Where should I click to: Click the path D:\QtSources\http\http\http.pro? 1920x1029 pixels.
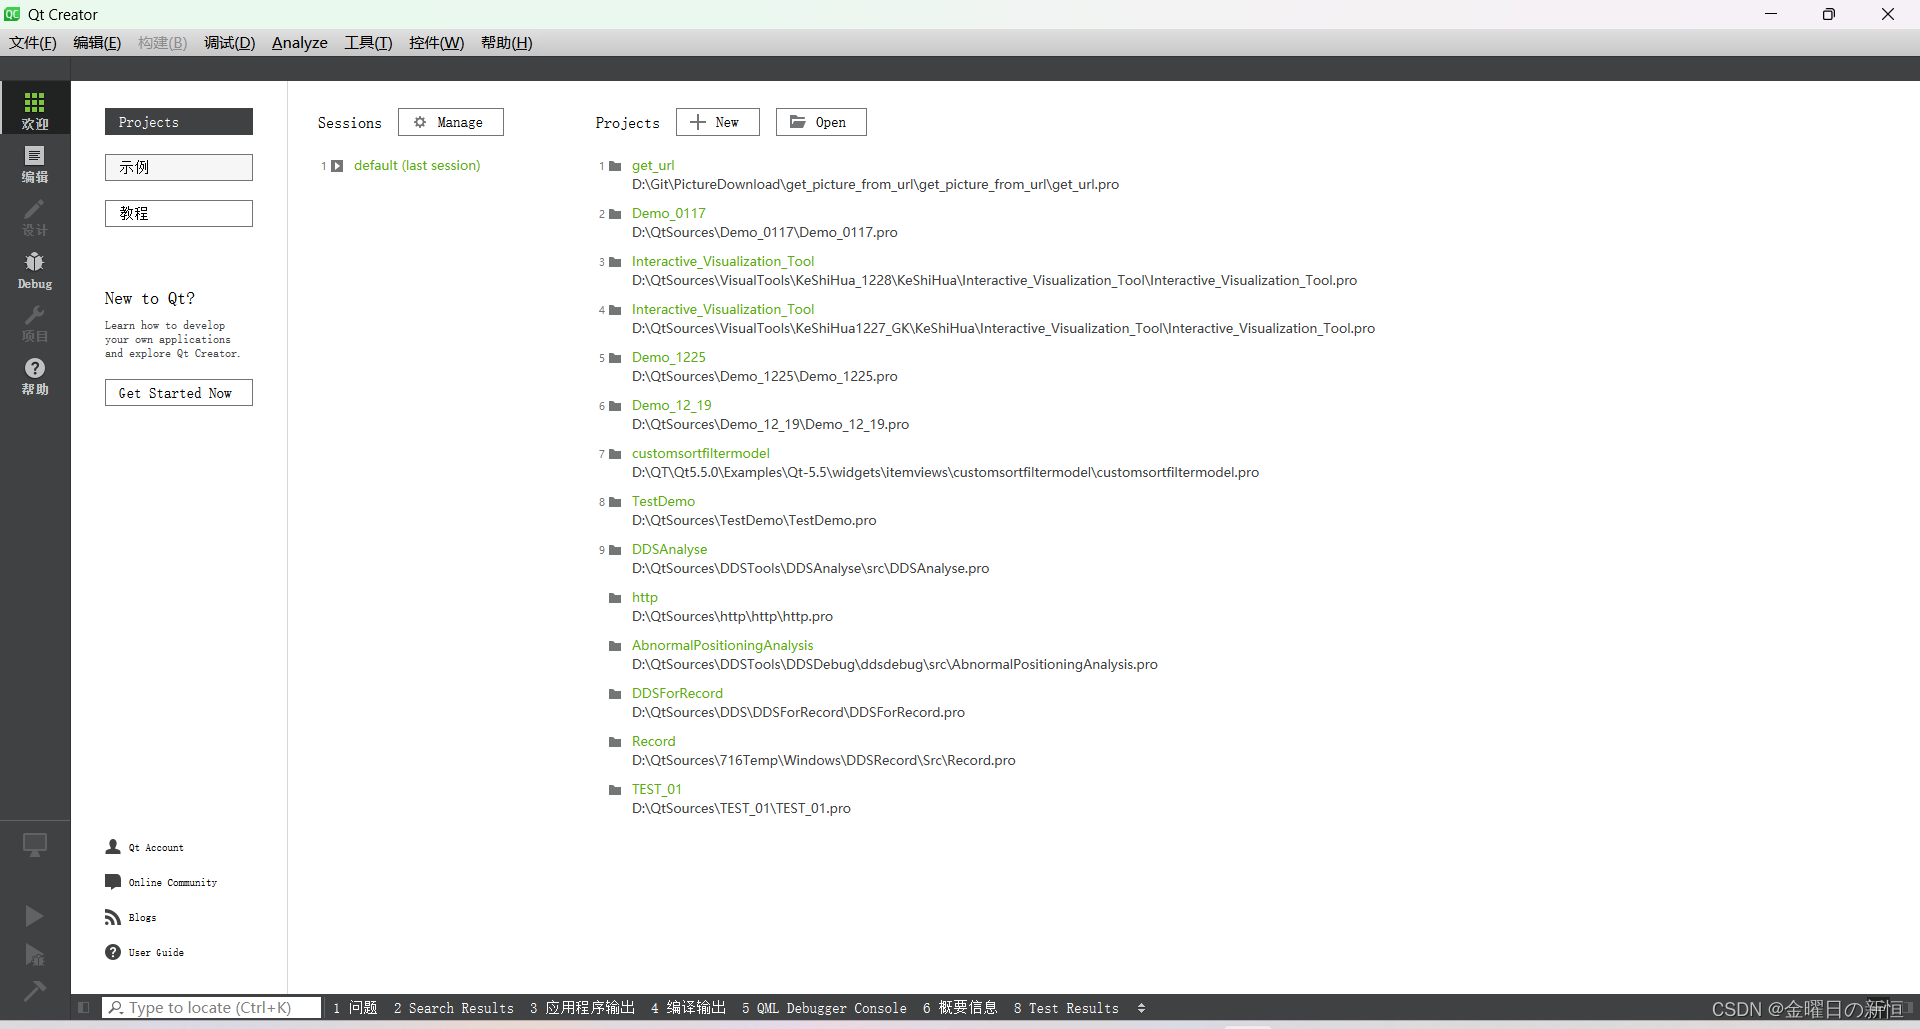732,617
